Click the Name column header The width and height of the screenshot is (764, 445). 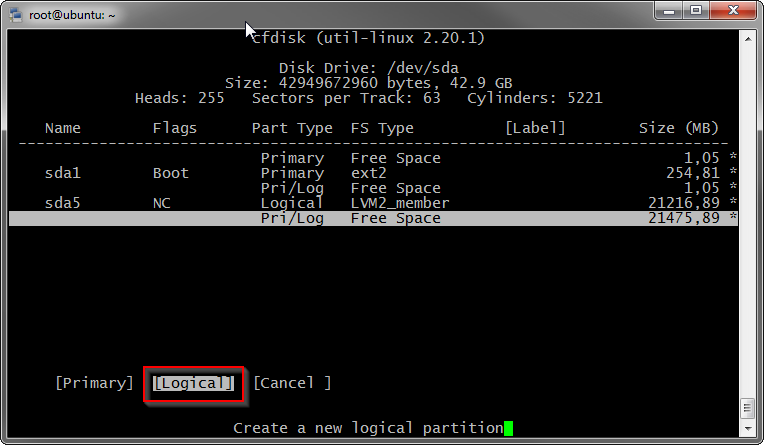click(63, 128)
